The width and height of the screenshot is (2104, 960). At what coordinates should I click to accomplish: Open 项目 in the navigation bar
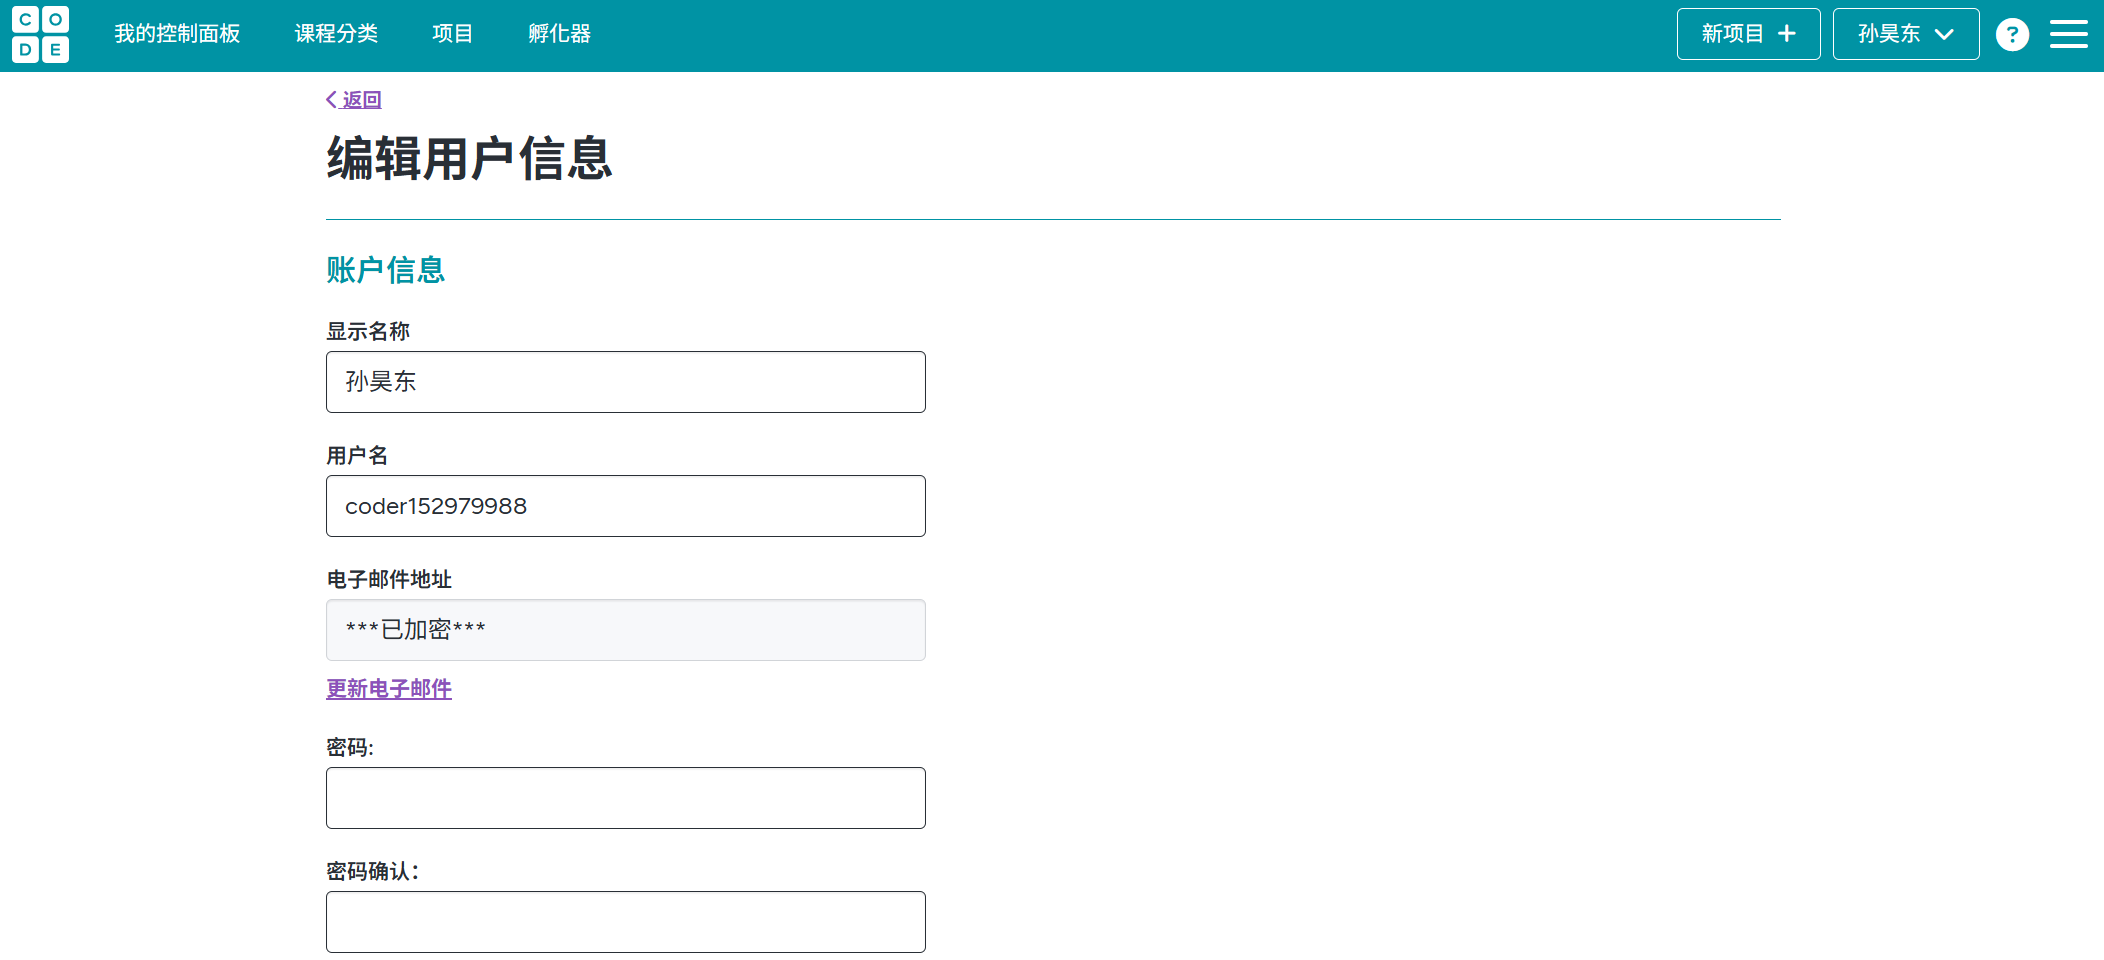click(452, 34)
